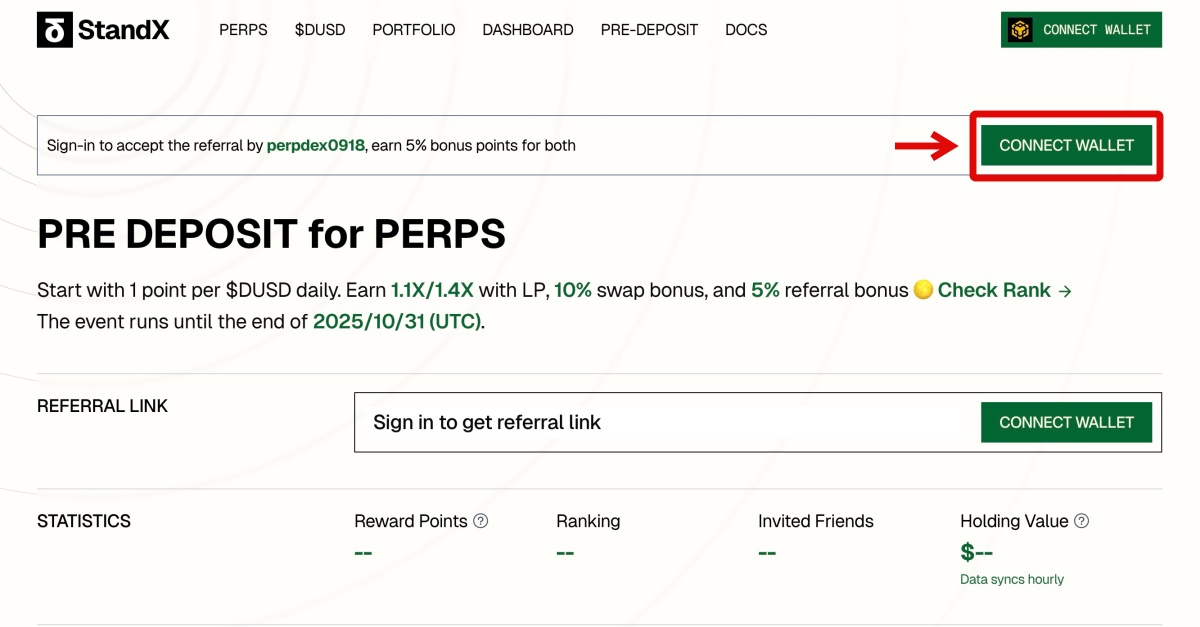
Task: Show the Reward Points info tooltip icon
Action: (481, 521)
